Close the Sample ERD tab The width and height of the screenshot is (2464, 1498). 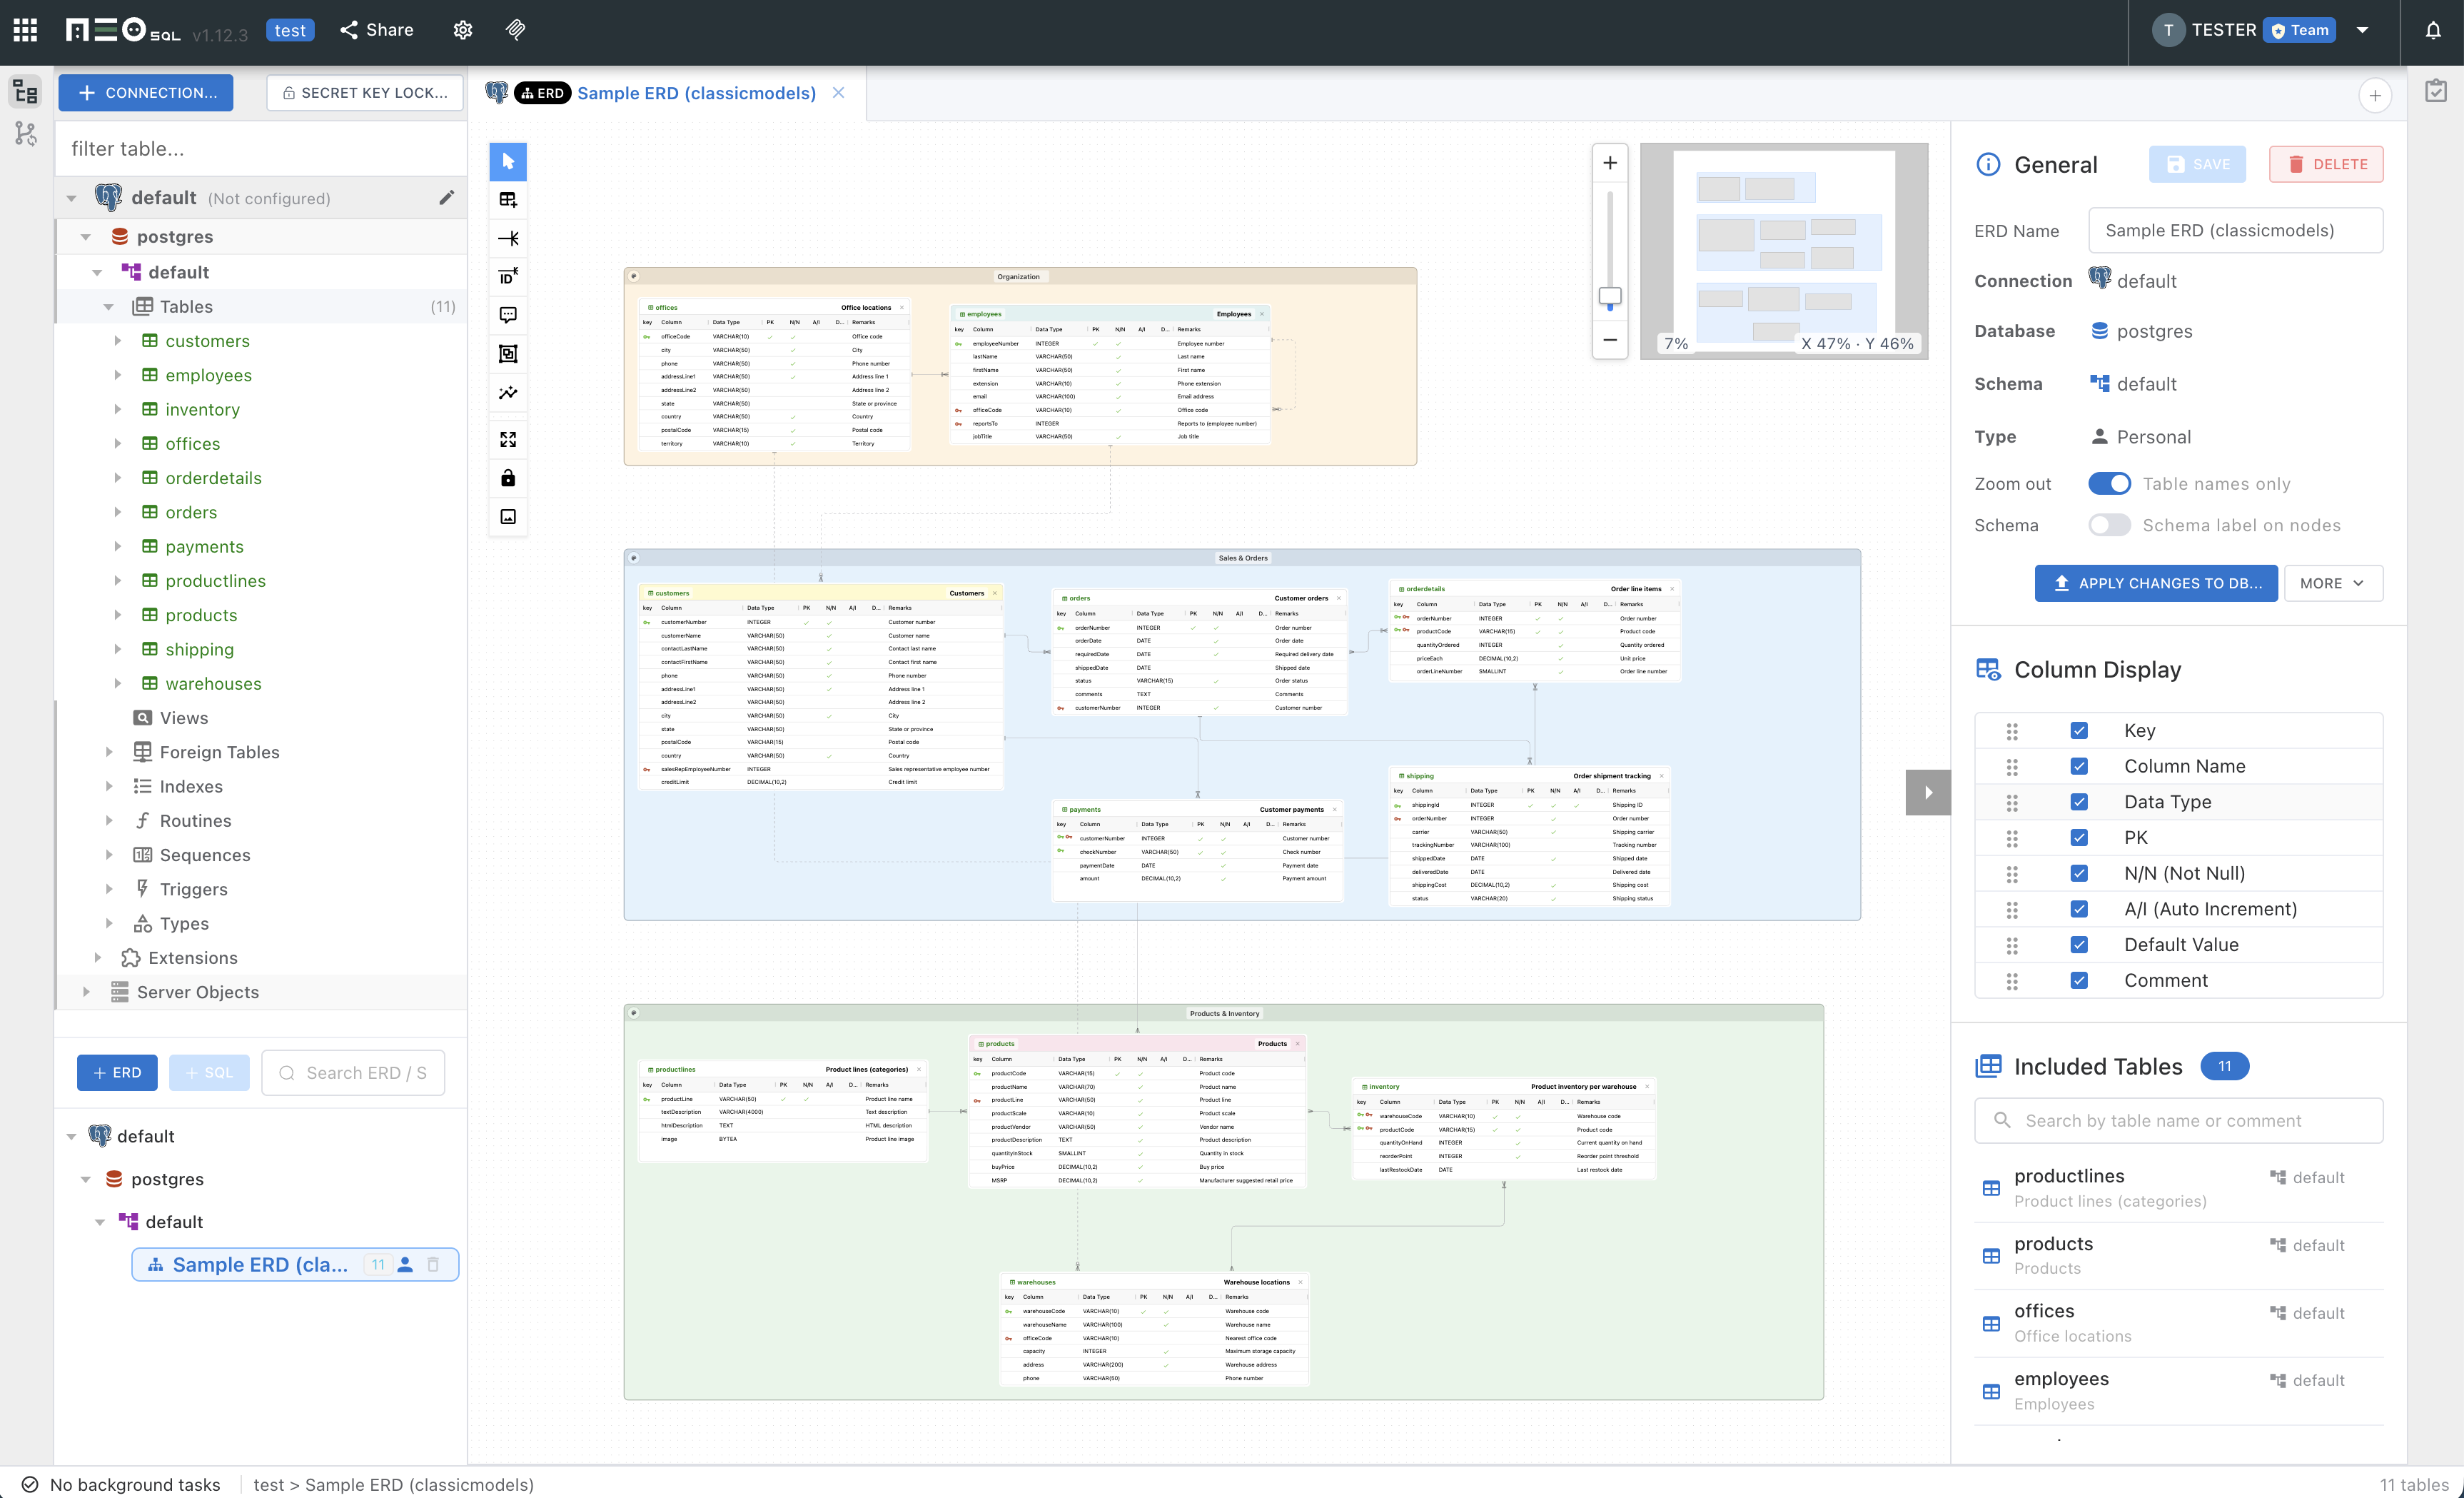839,93
